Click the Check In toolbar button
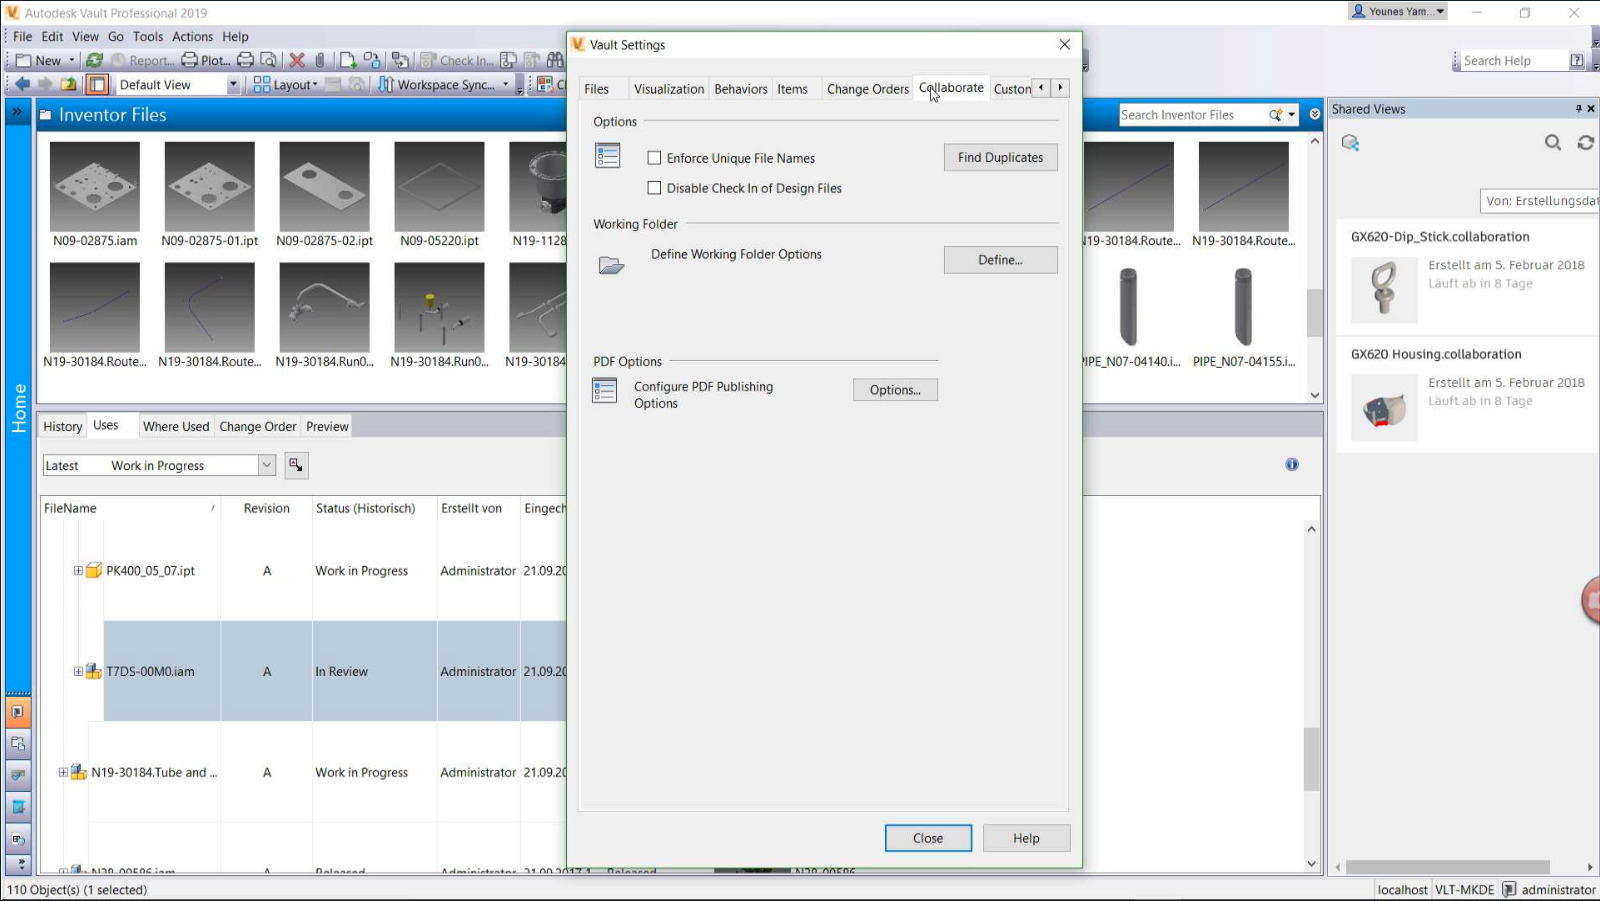Viewport: 1600px width, 901px height. pyautogui.click(x=456, y=60)
